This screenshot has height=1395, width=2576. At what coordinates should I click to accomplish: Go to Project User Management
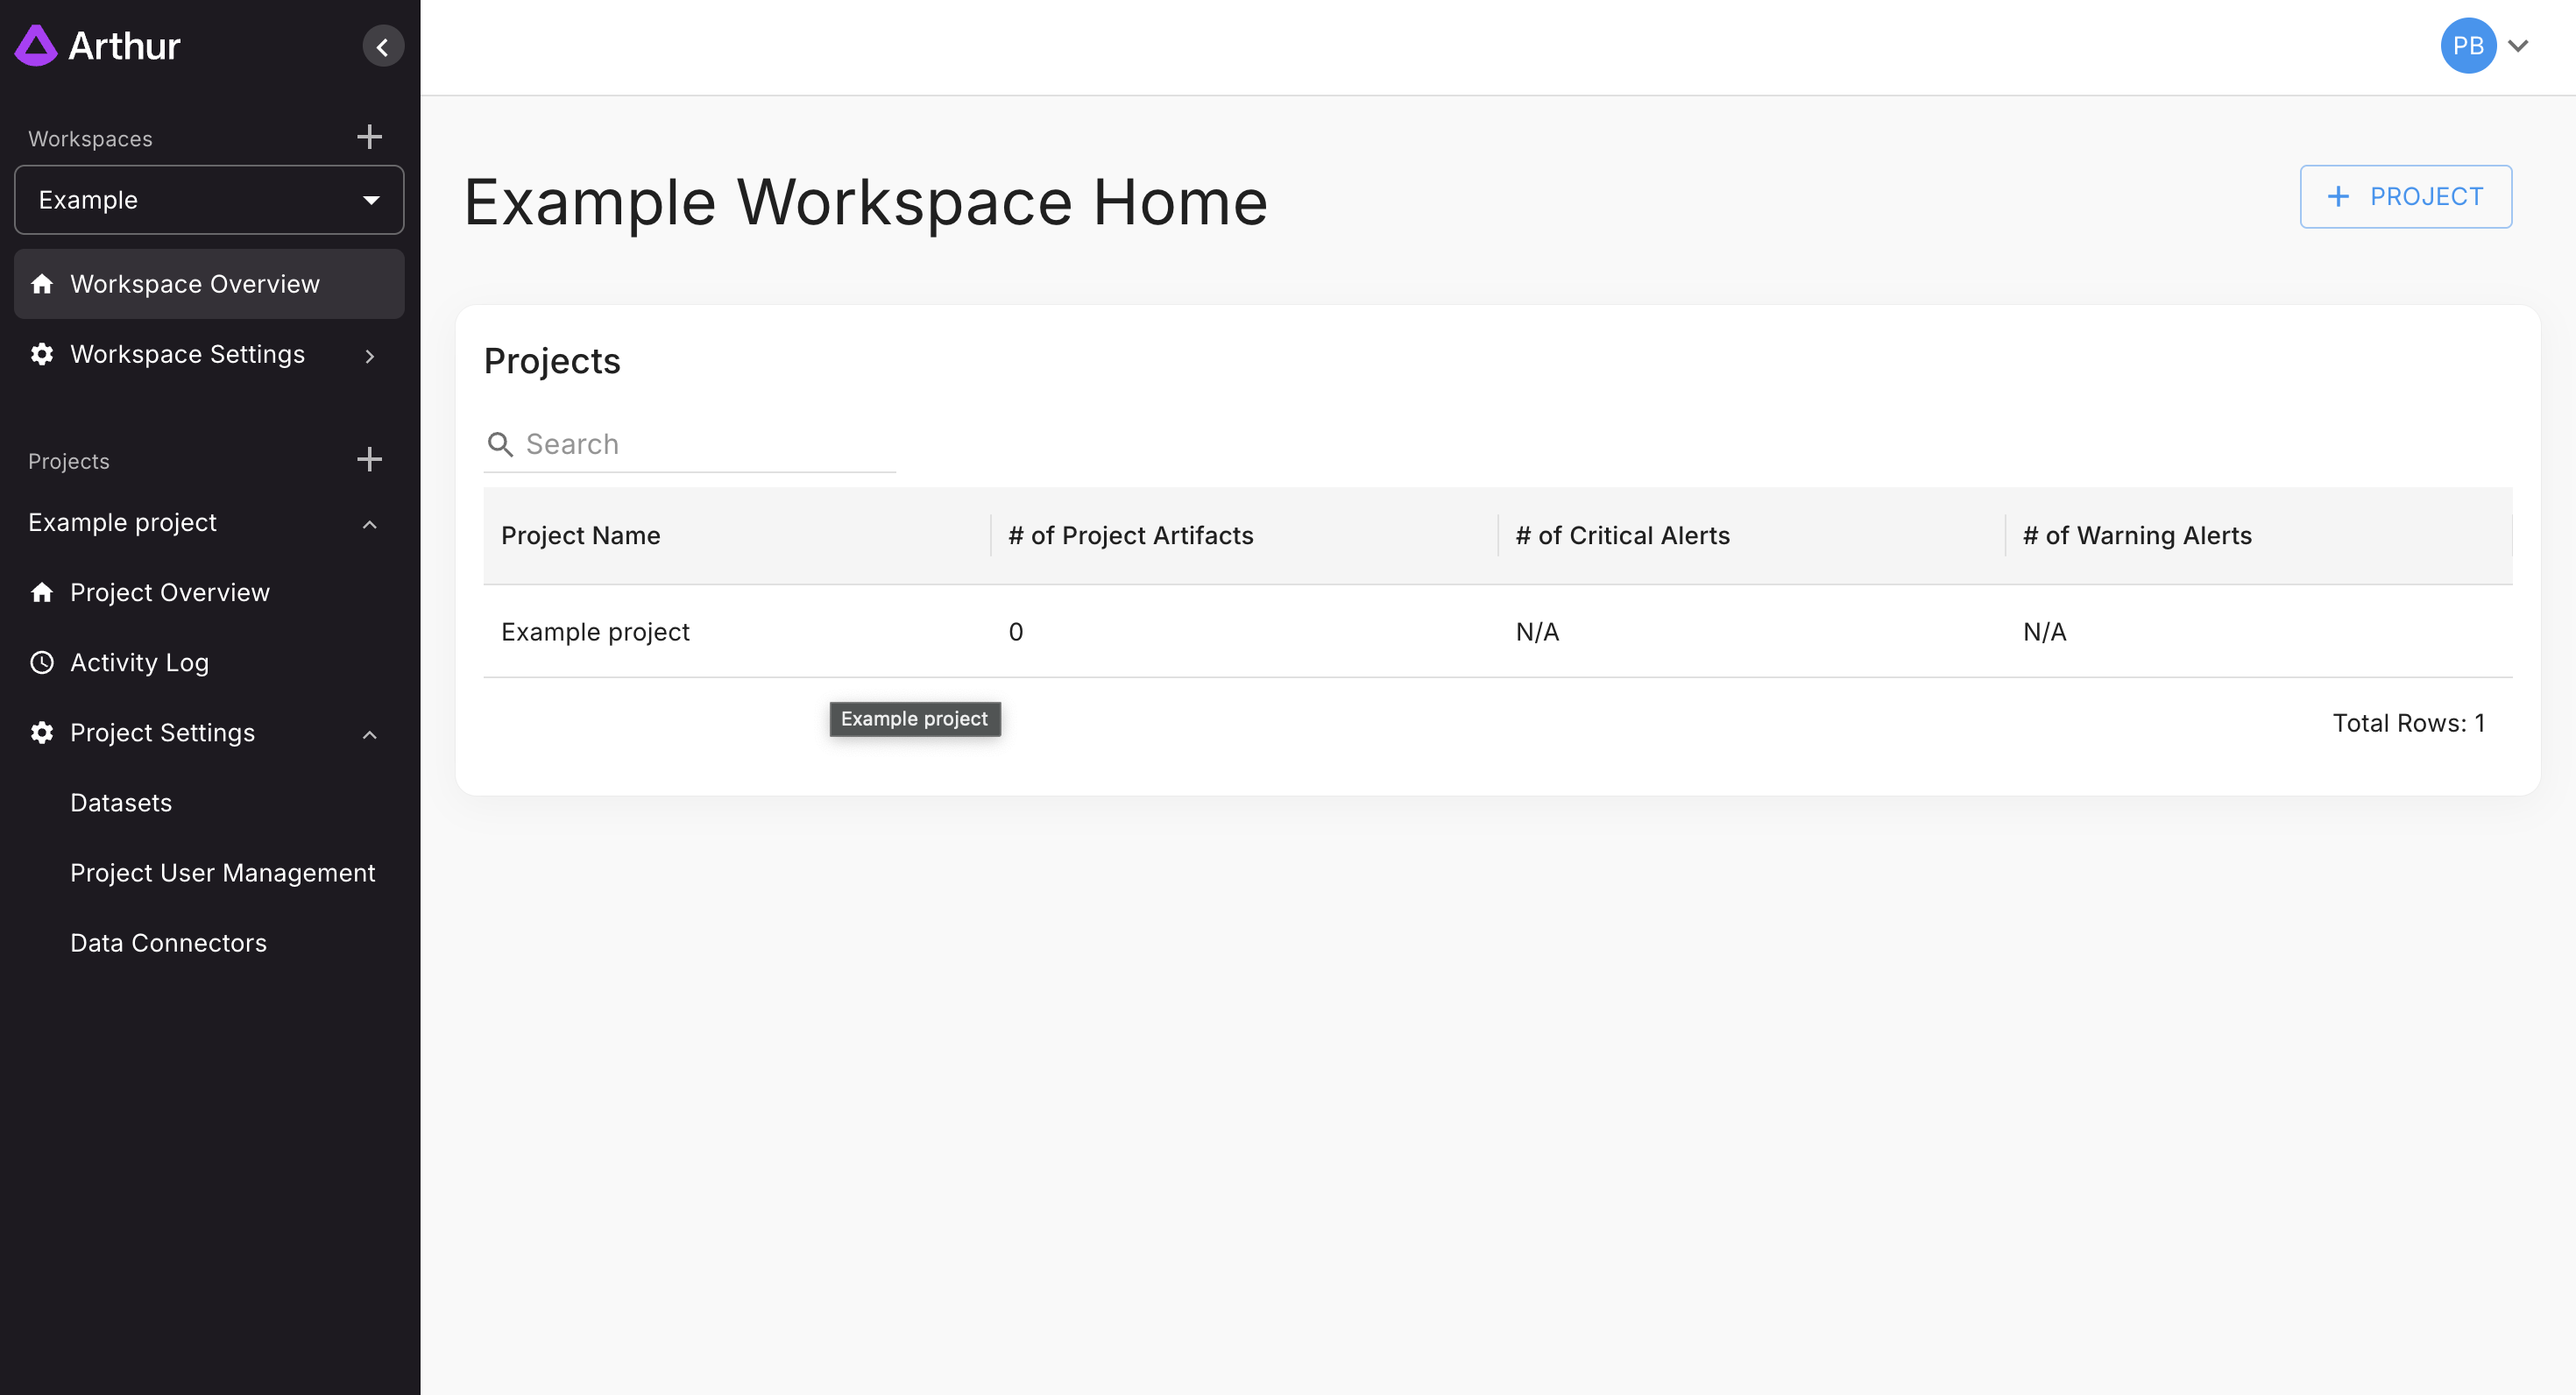click(222, 872)
